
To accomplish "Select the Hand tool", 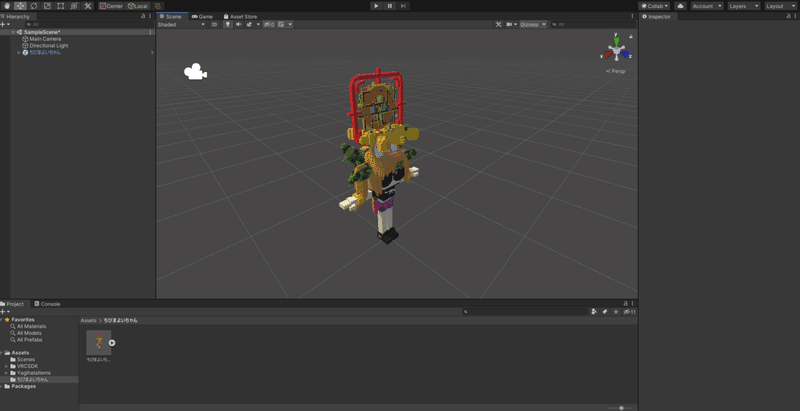I will 7,6.
